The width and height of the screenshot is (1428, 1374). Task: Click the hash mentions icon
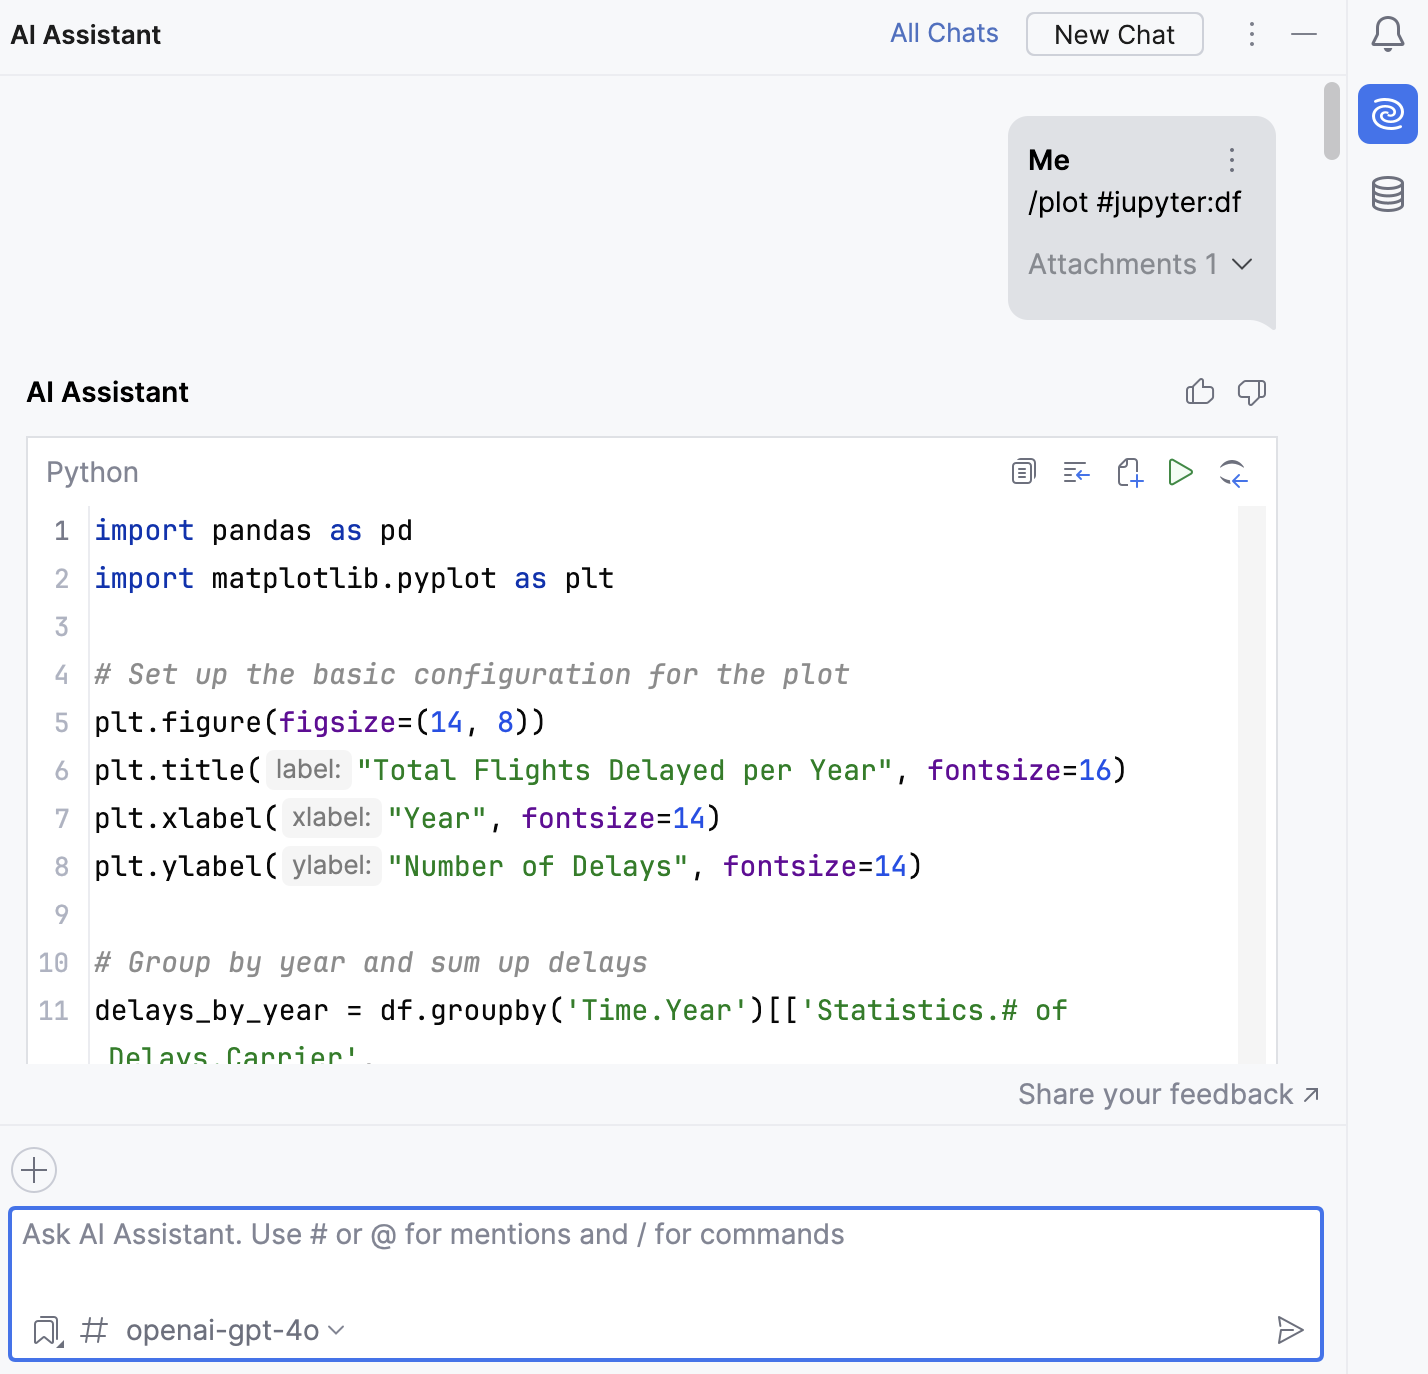tap(93, 1330)
